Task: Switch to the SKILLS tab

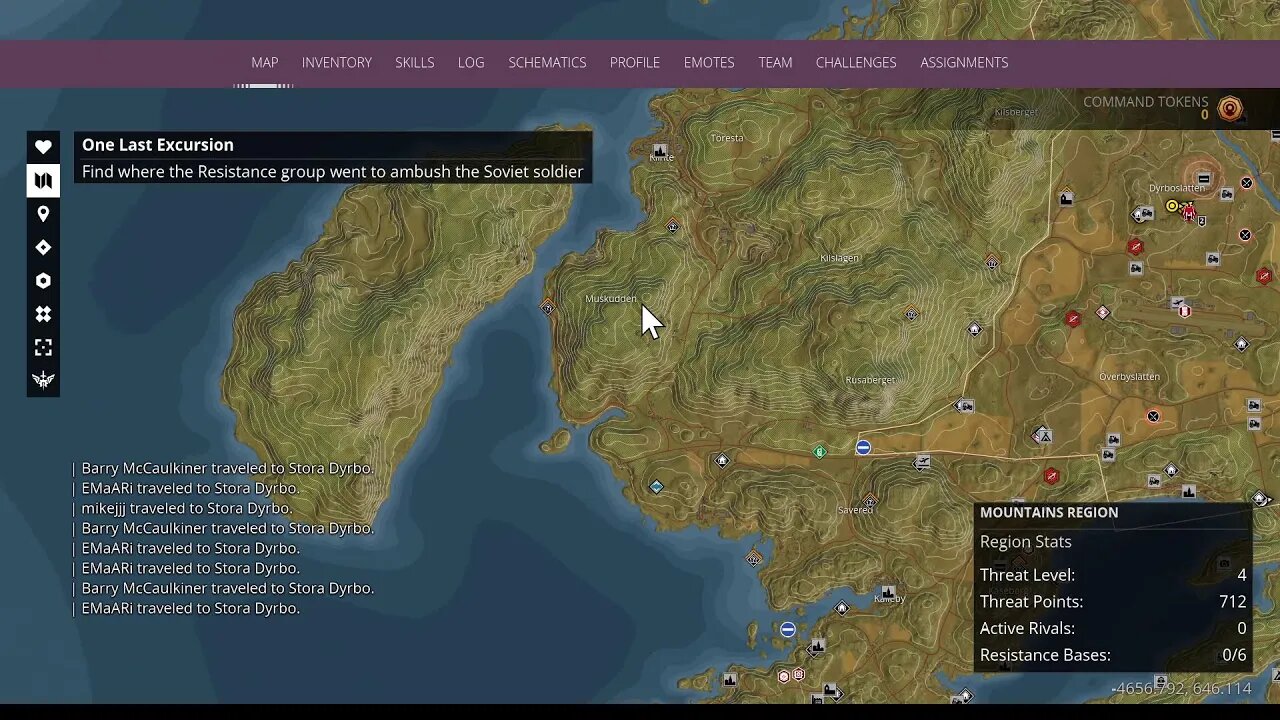Action: (414, 62)
